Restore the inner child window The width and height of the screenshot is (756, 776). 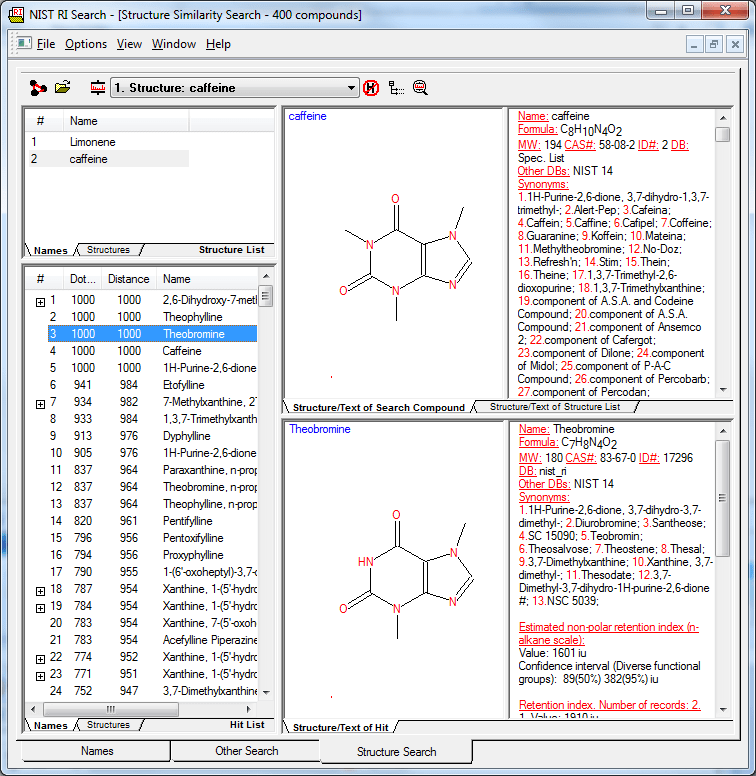tap(713, 45)
